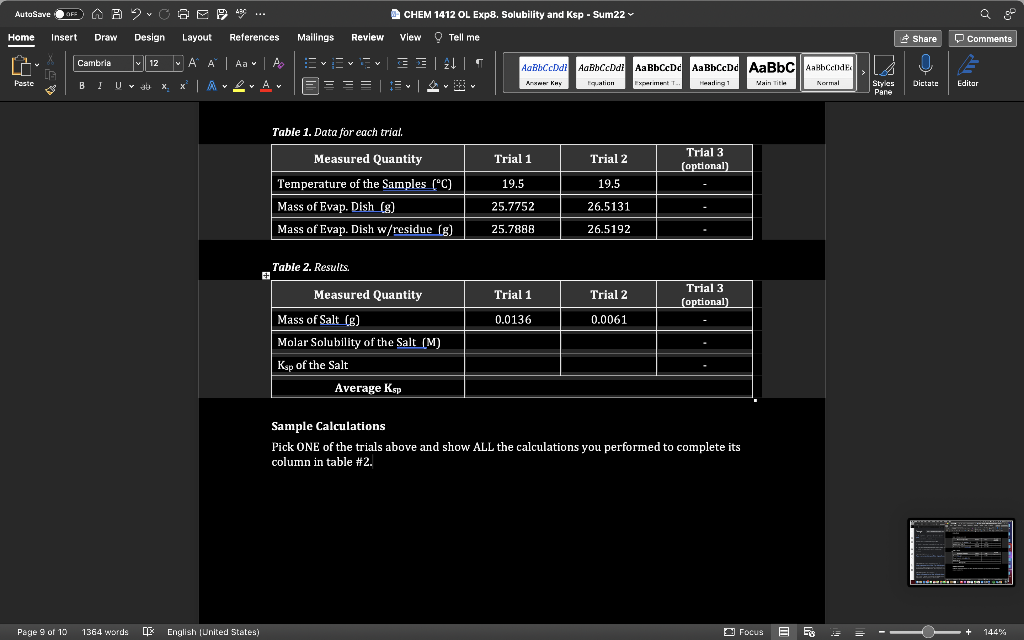This screenshot has height=640, width=1024.
Task: Open the borders dropdown arrow
Action: point(473,86)
